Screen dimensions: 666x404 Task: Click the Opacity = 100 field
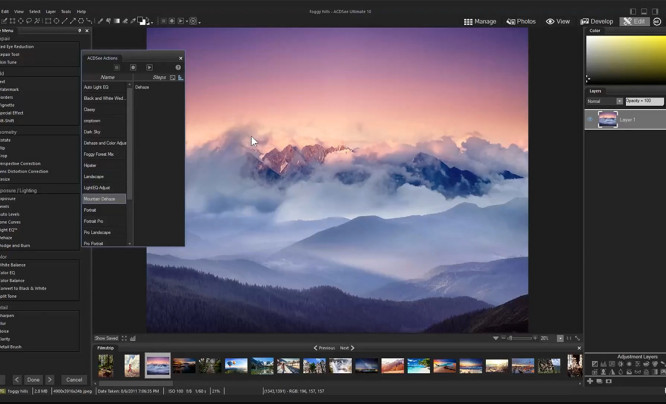[x=644, y=101]
